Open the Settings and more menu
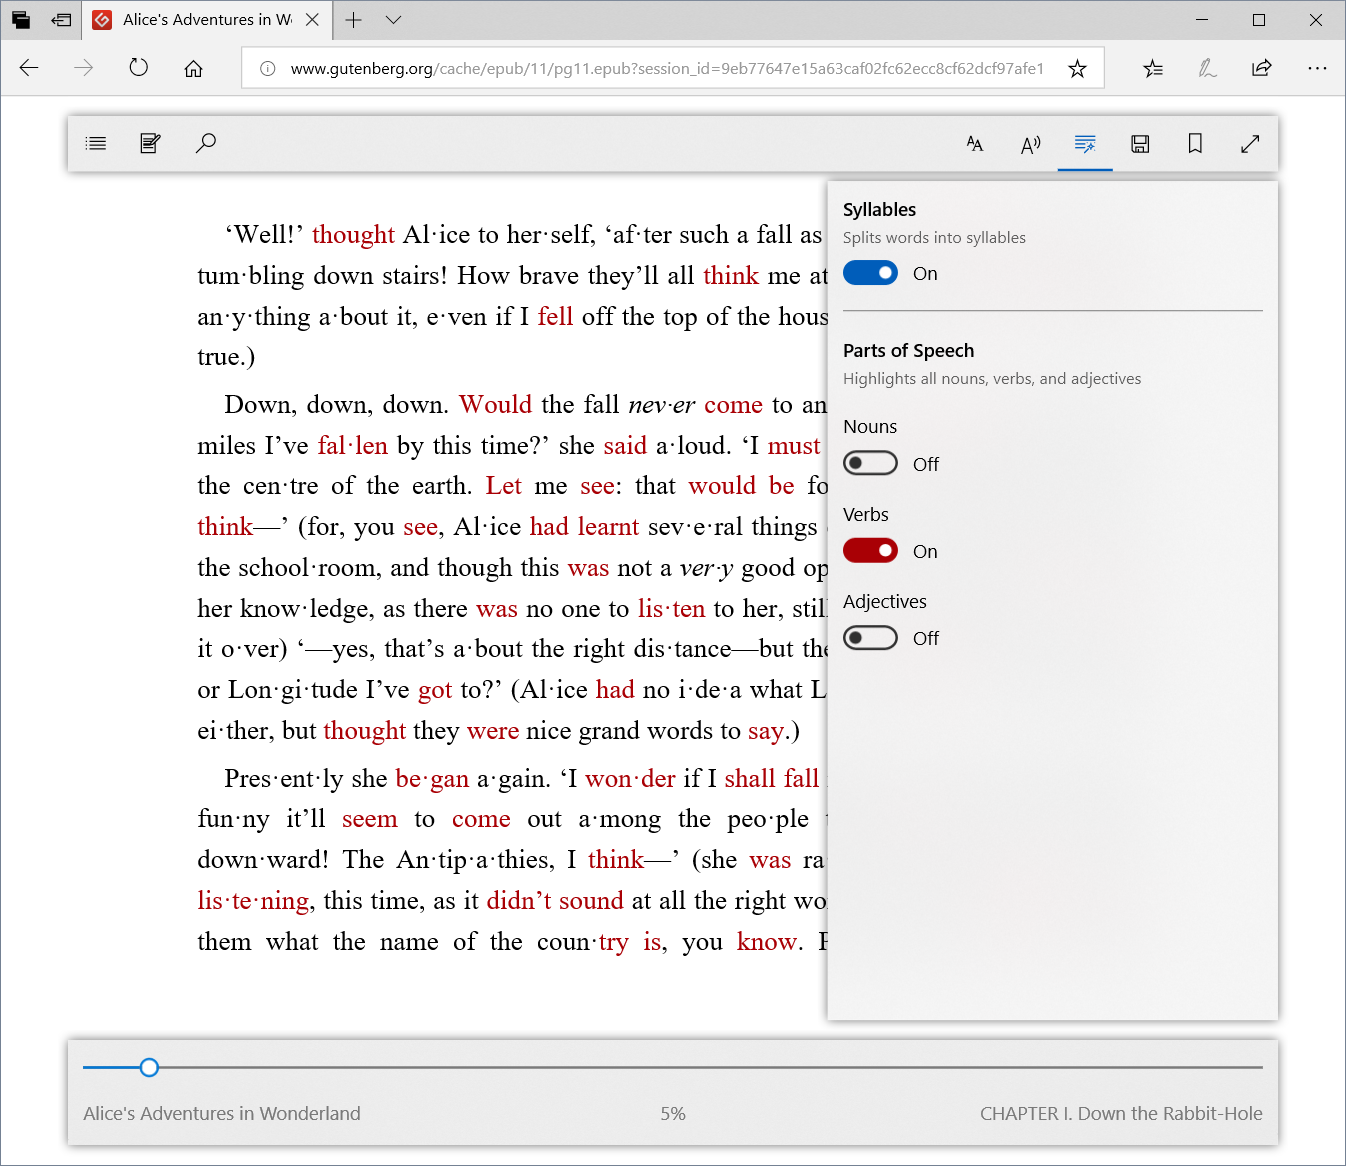The image size is (1346, 1166). (1317, 68)
